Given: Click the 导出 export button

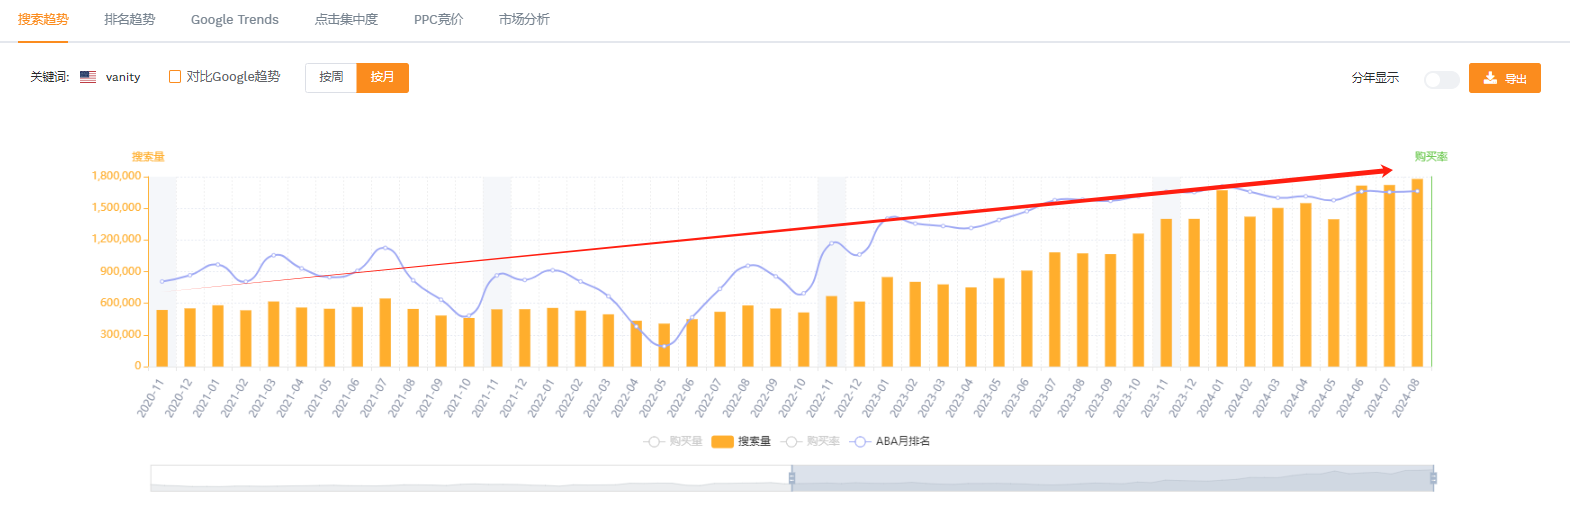Looking at the screenshot, I should [1505, 78].
